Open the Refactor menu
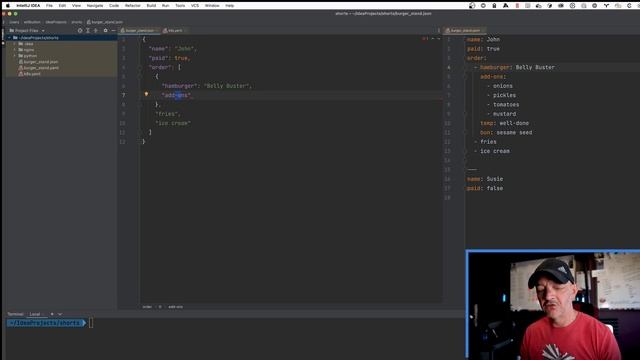The height and width of the screenshot is (360, 640). point(132,6)
